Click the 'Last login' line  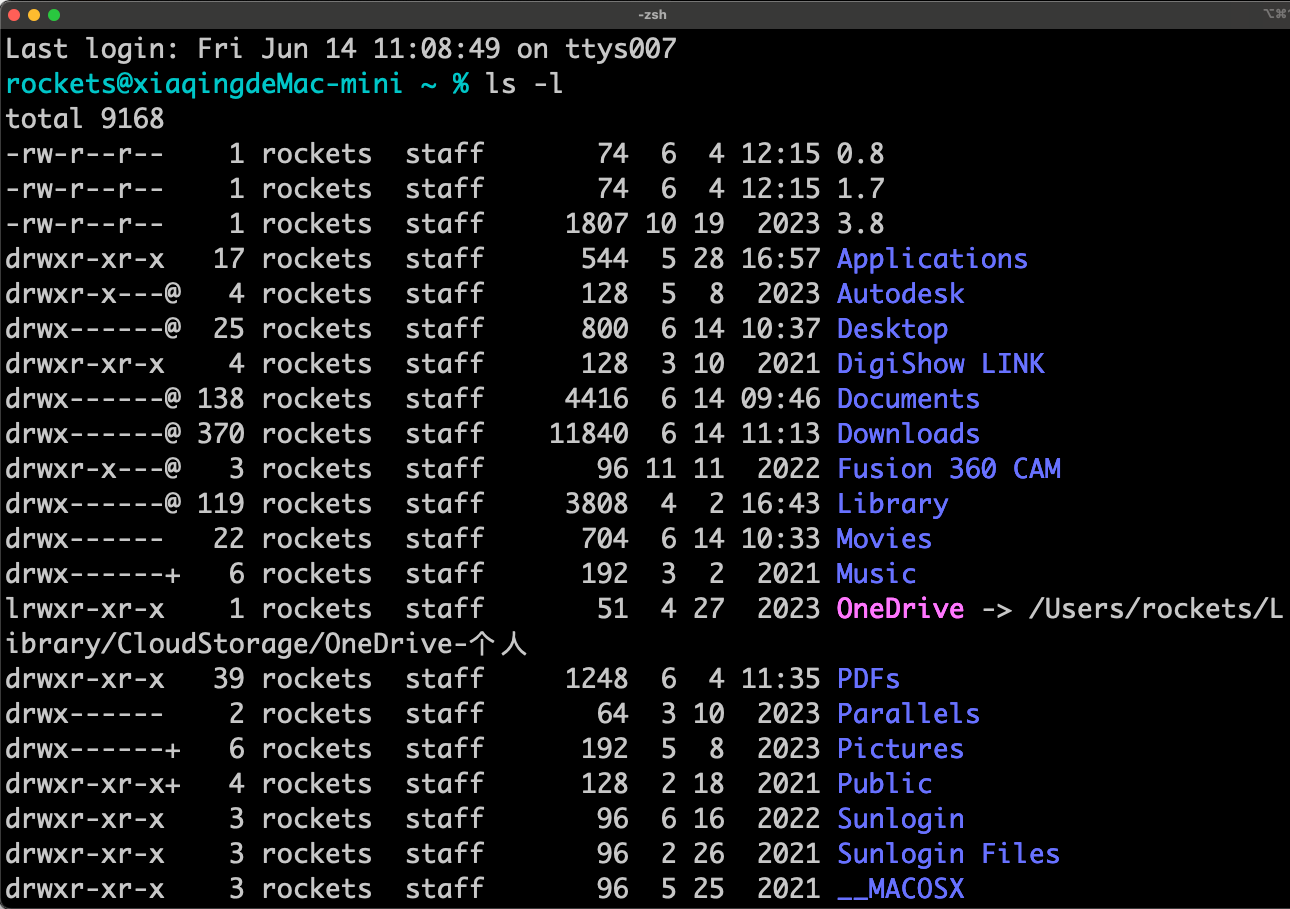341,48
